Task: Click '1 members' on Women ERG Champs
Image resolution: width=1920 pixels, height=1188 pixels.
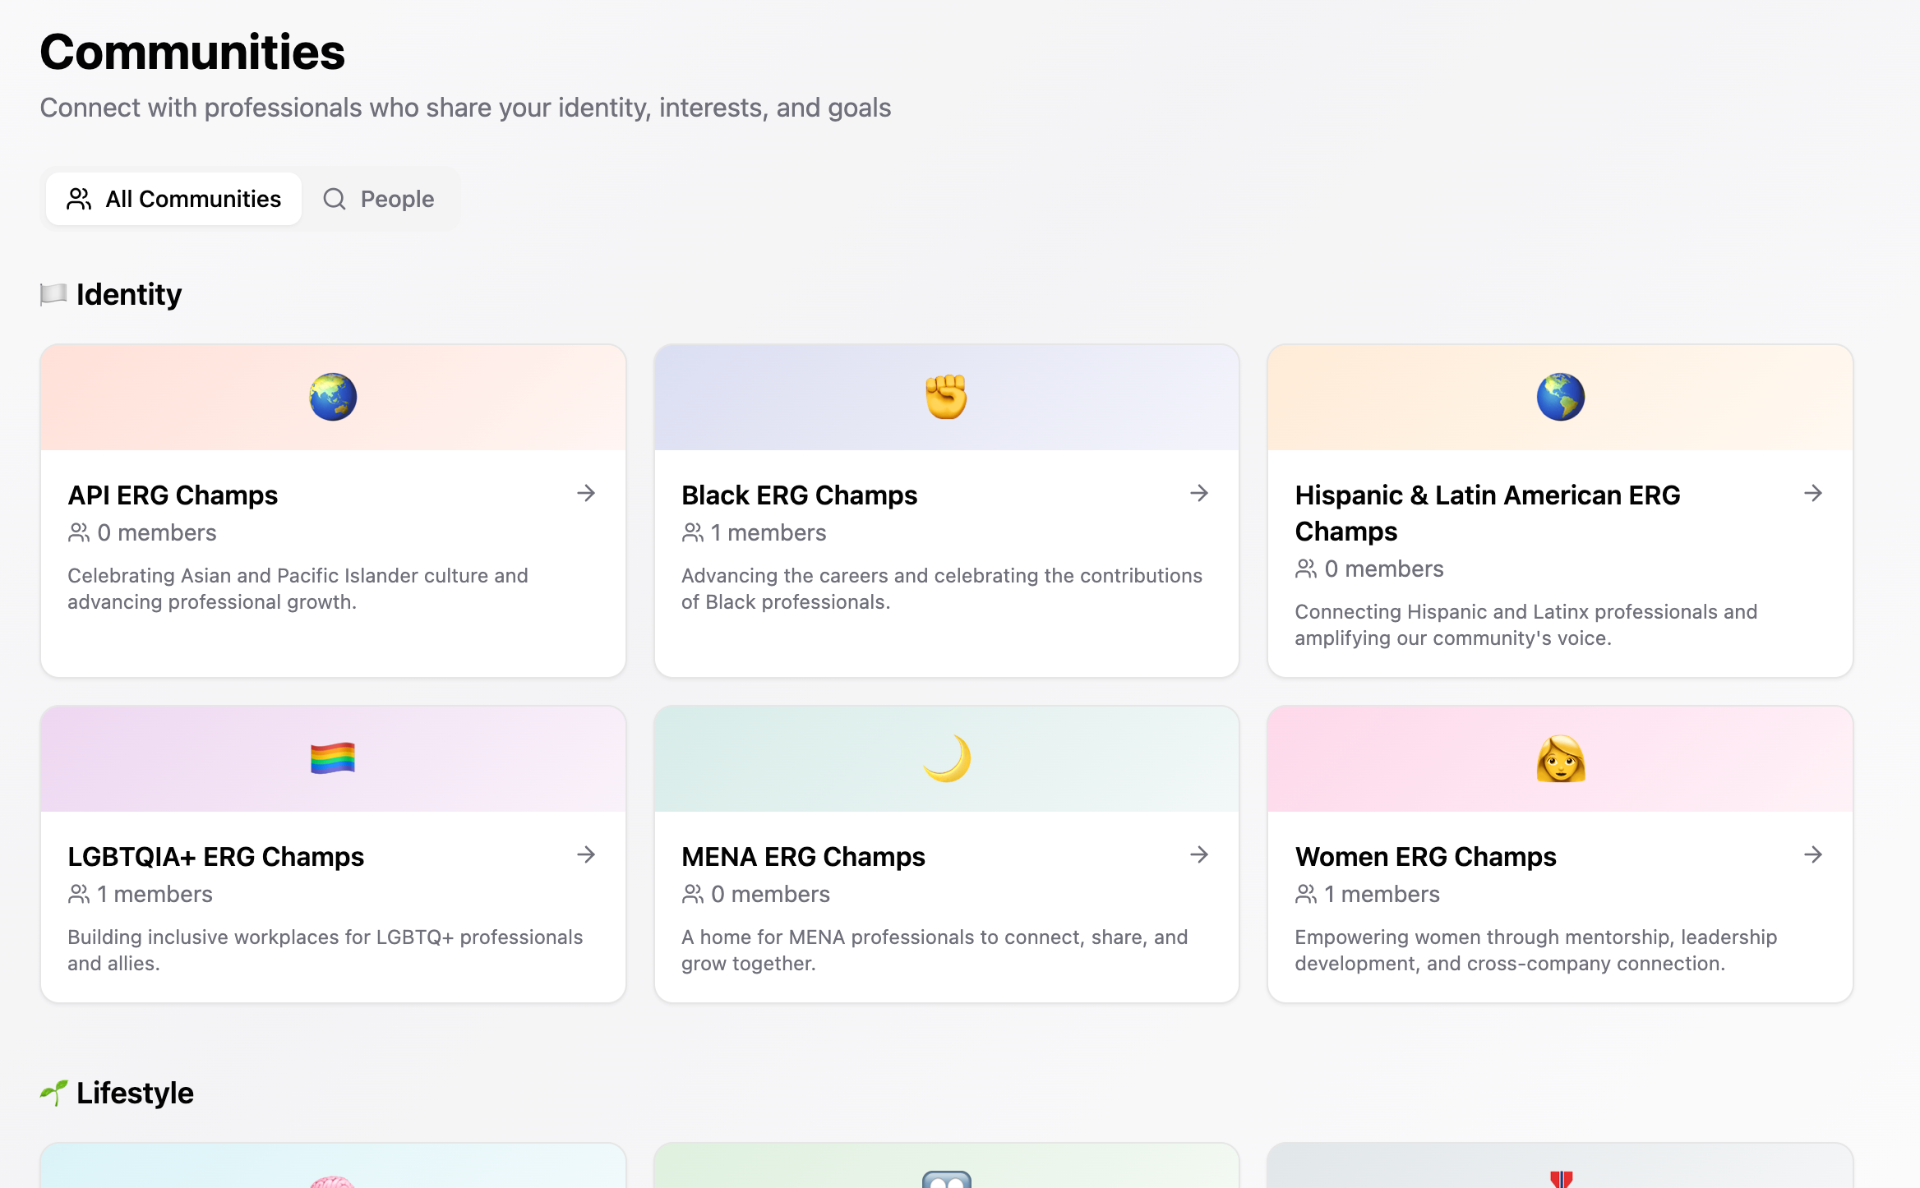Action: (x=1382, y=894)
